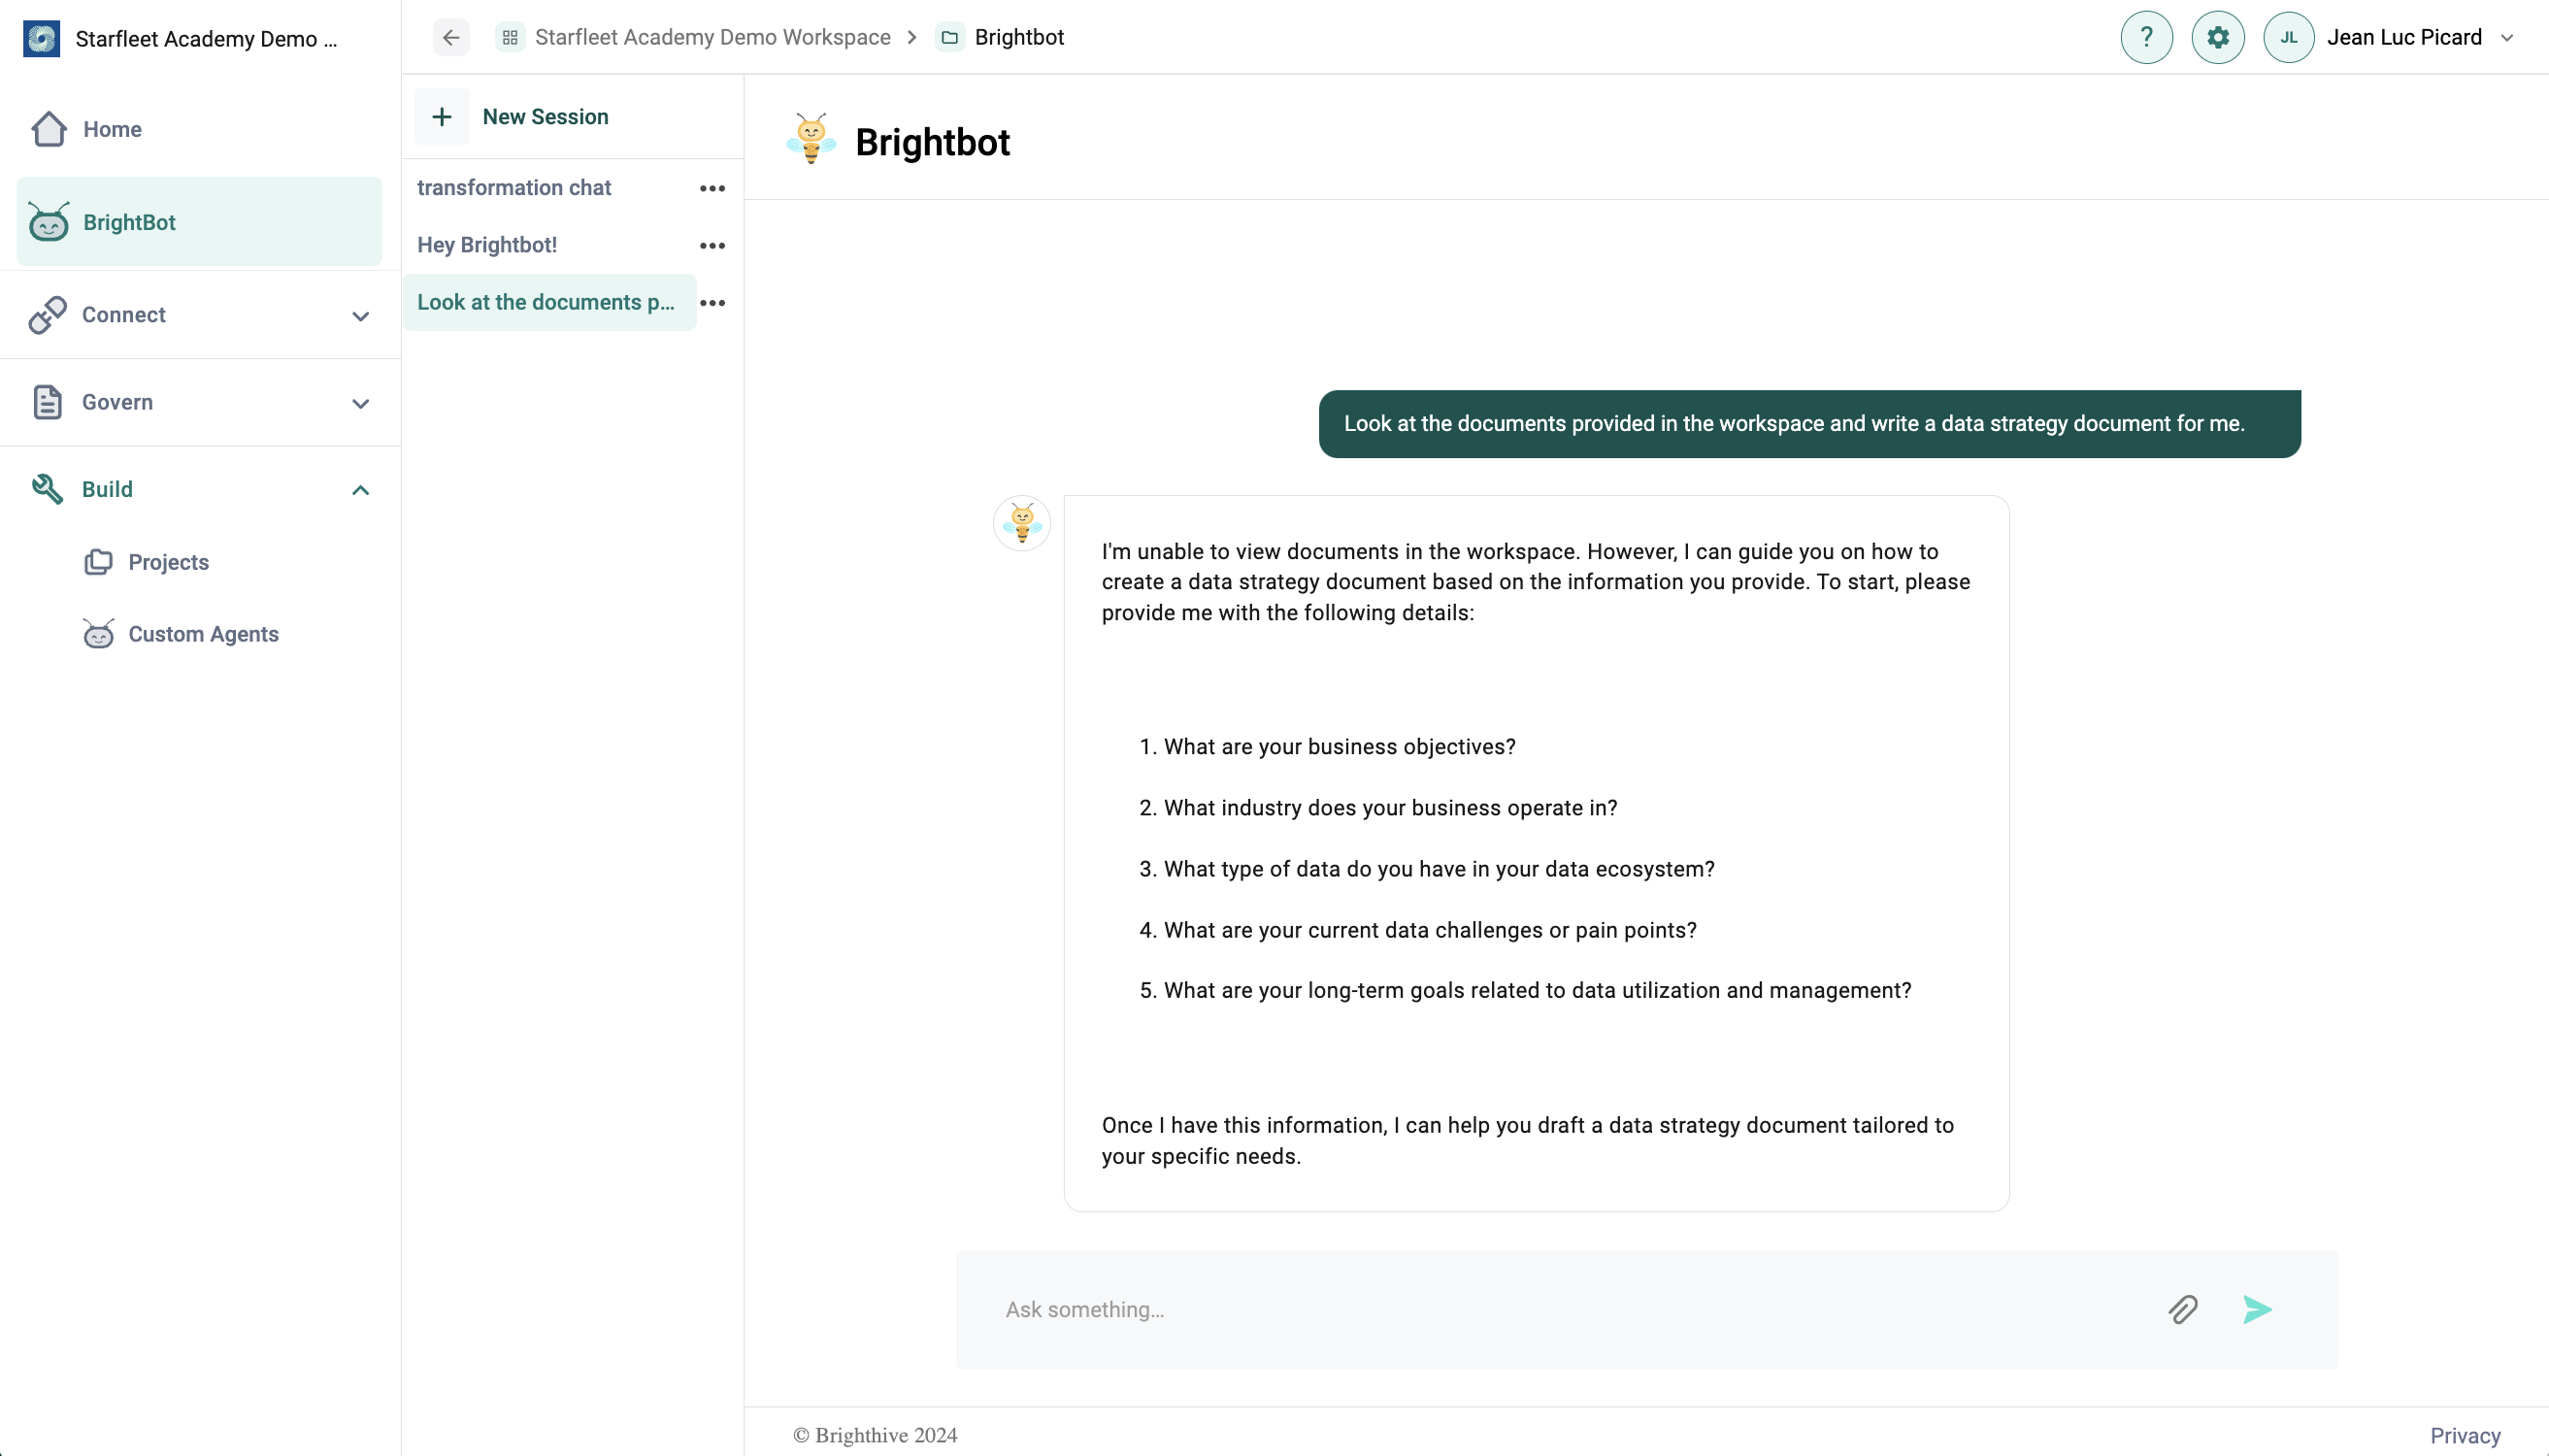Click "I'm unable to view documents" reply paragraph
Image resolution: width=2549 pixels, height=1456 pixels.
click(x=1536, y=582)
